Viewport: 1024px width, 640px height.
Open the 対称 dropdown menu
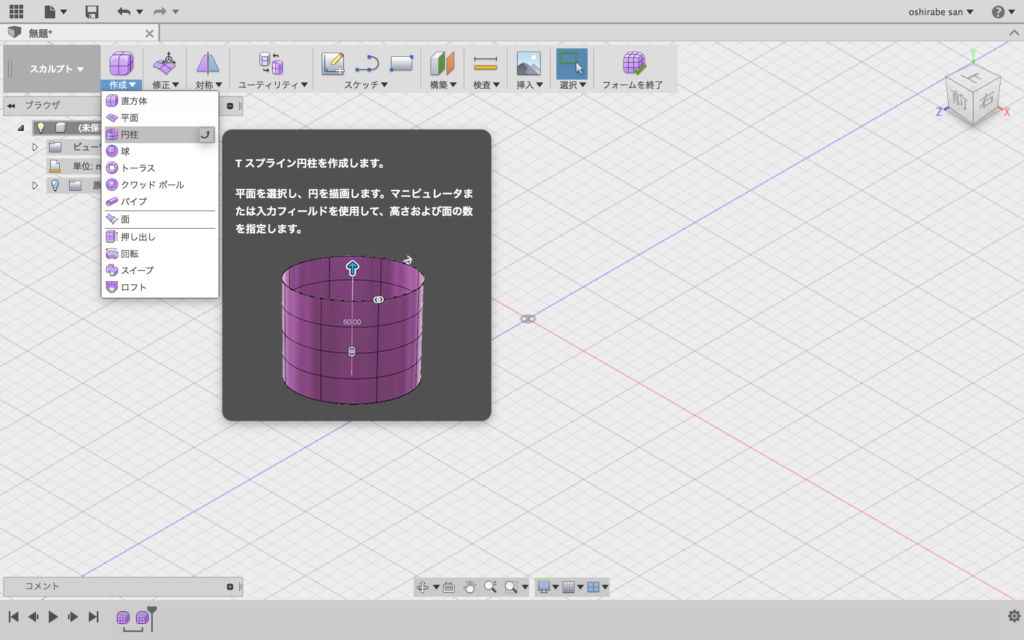208,85
